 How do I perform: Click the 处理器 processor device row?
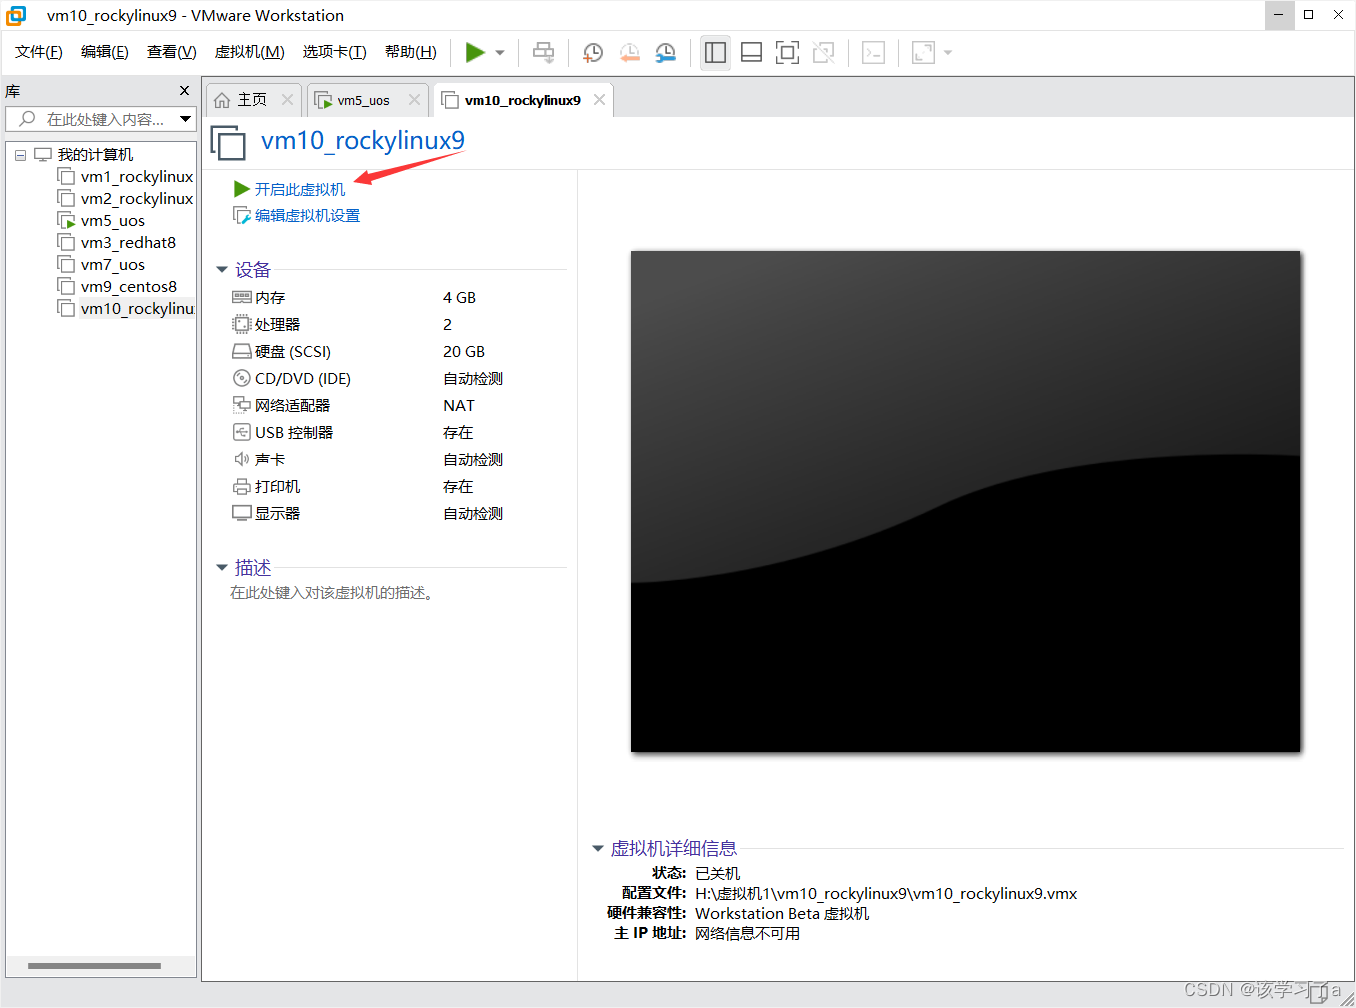coord(398,325)
